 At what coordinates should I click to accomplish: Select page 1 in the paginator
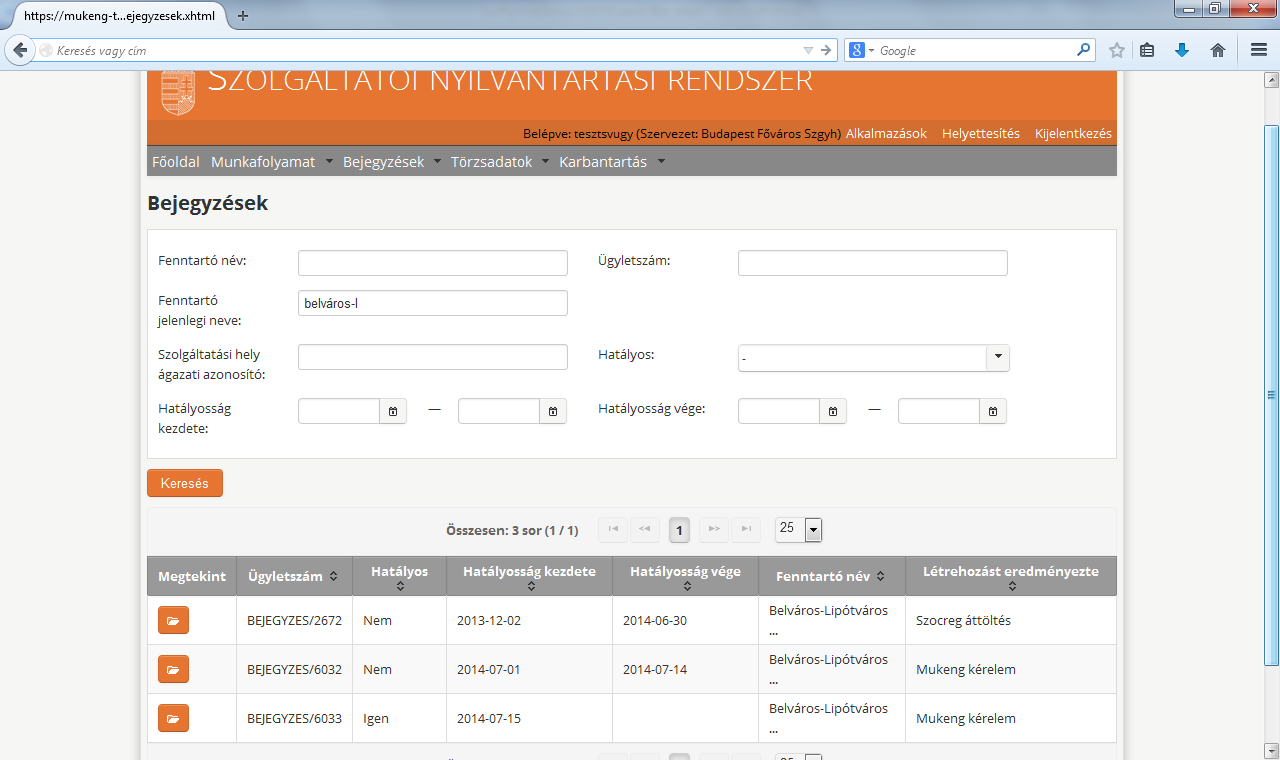pos(680,530)
